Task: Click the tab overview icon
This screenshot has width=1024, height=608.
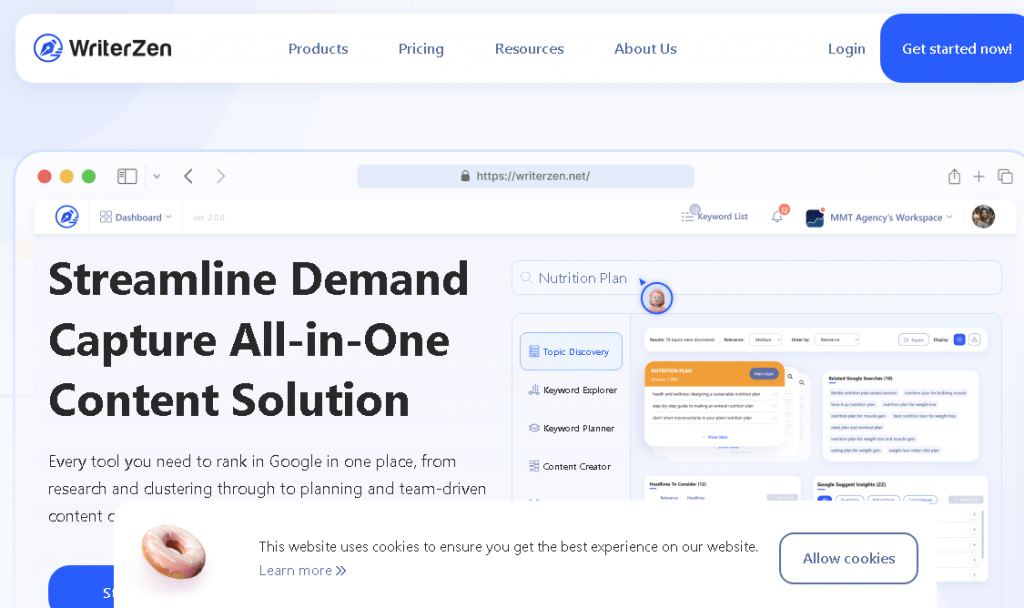Action: point(1005,176)
